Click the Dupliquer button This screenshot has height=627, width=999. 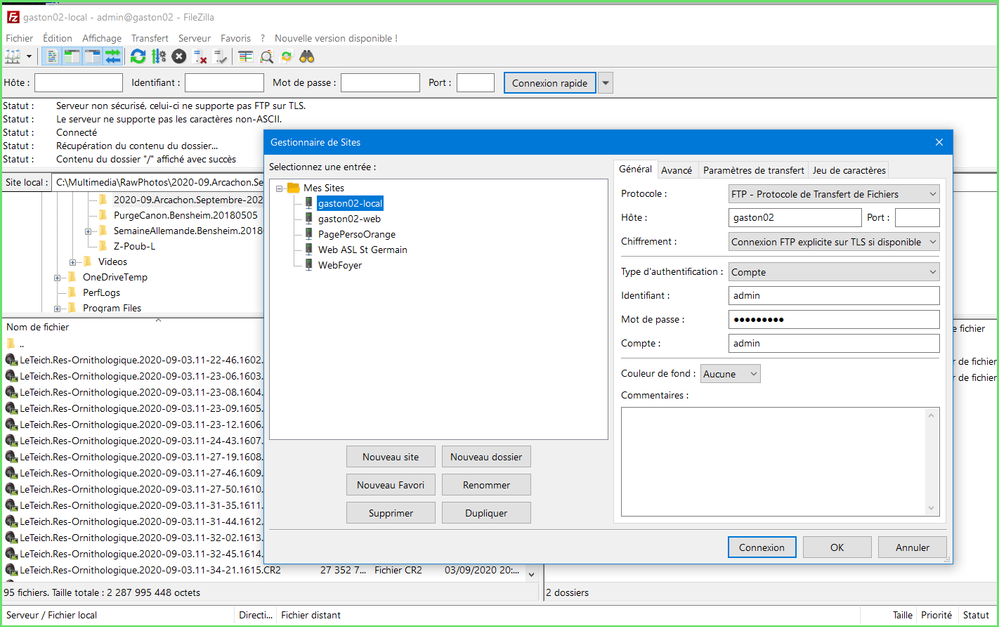(x=486, y=513)
